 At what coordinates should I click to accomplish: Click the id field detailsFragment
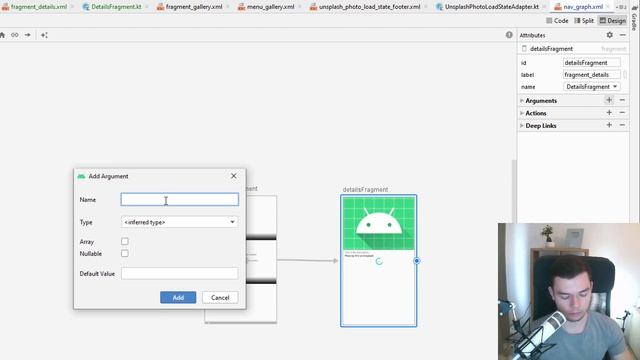click(591, 62)
